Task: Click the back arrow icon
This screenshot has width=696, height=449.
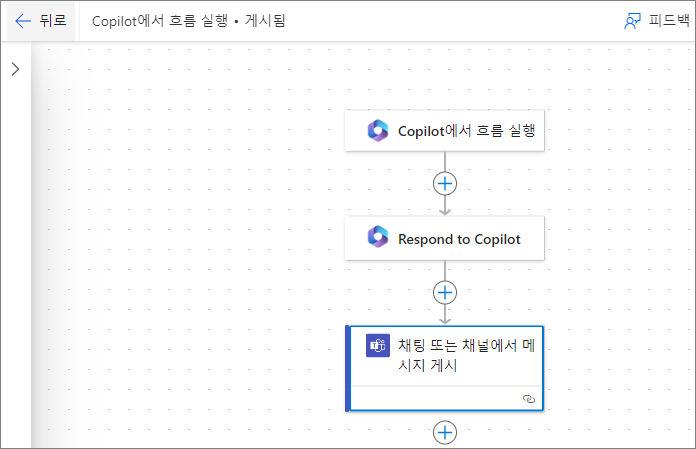Action: point(23,20)
